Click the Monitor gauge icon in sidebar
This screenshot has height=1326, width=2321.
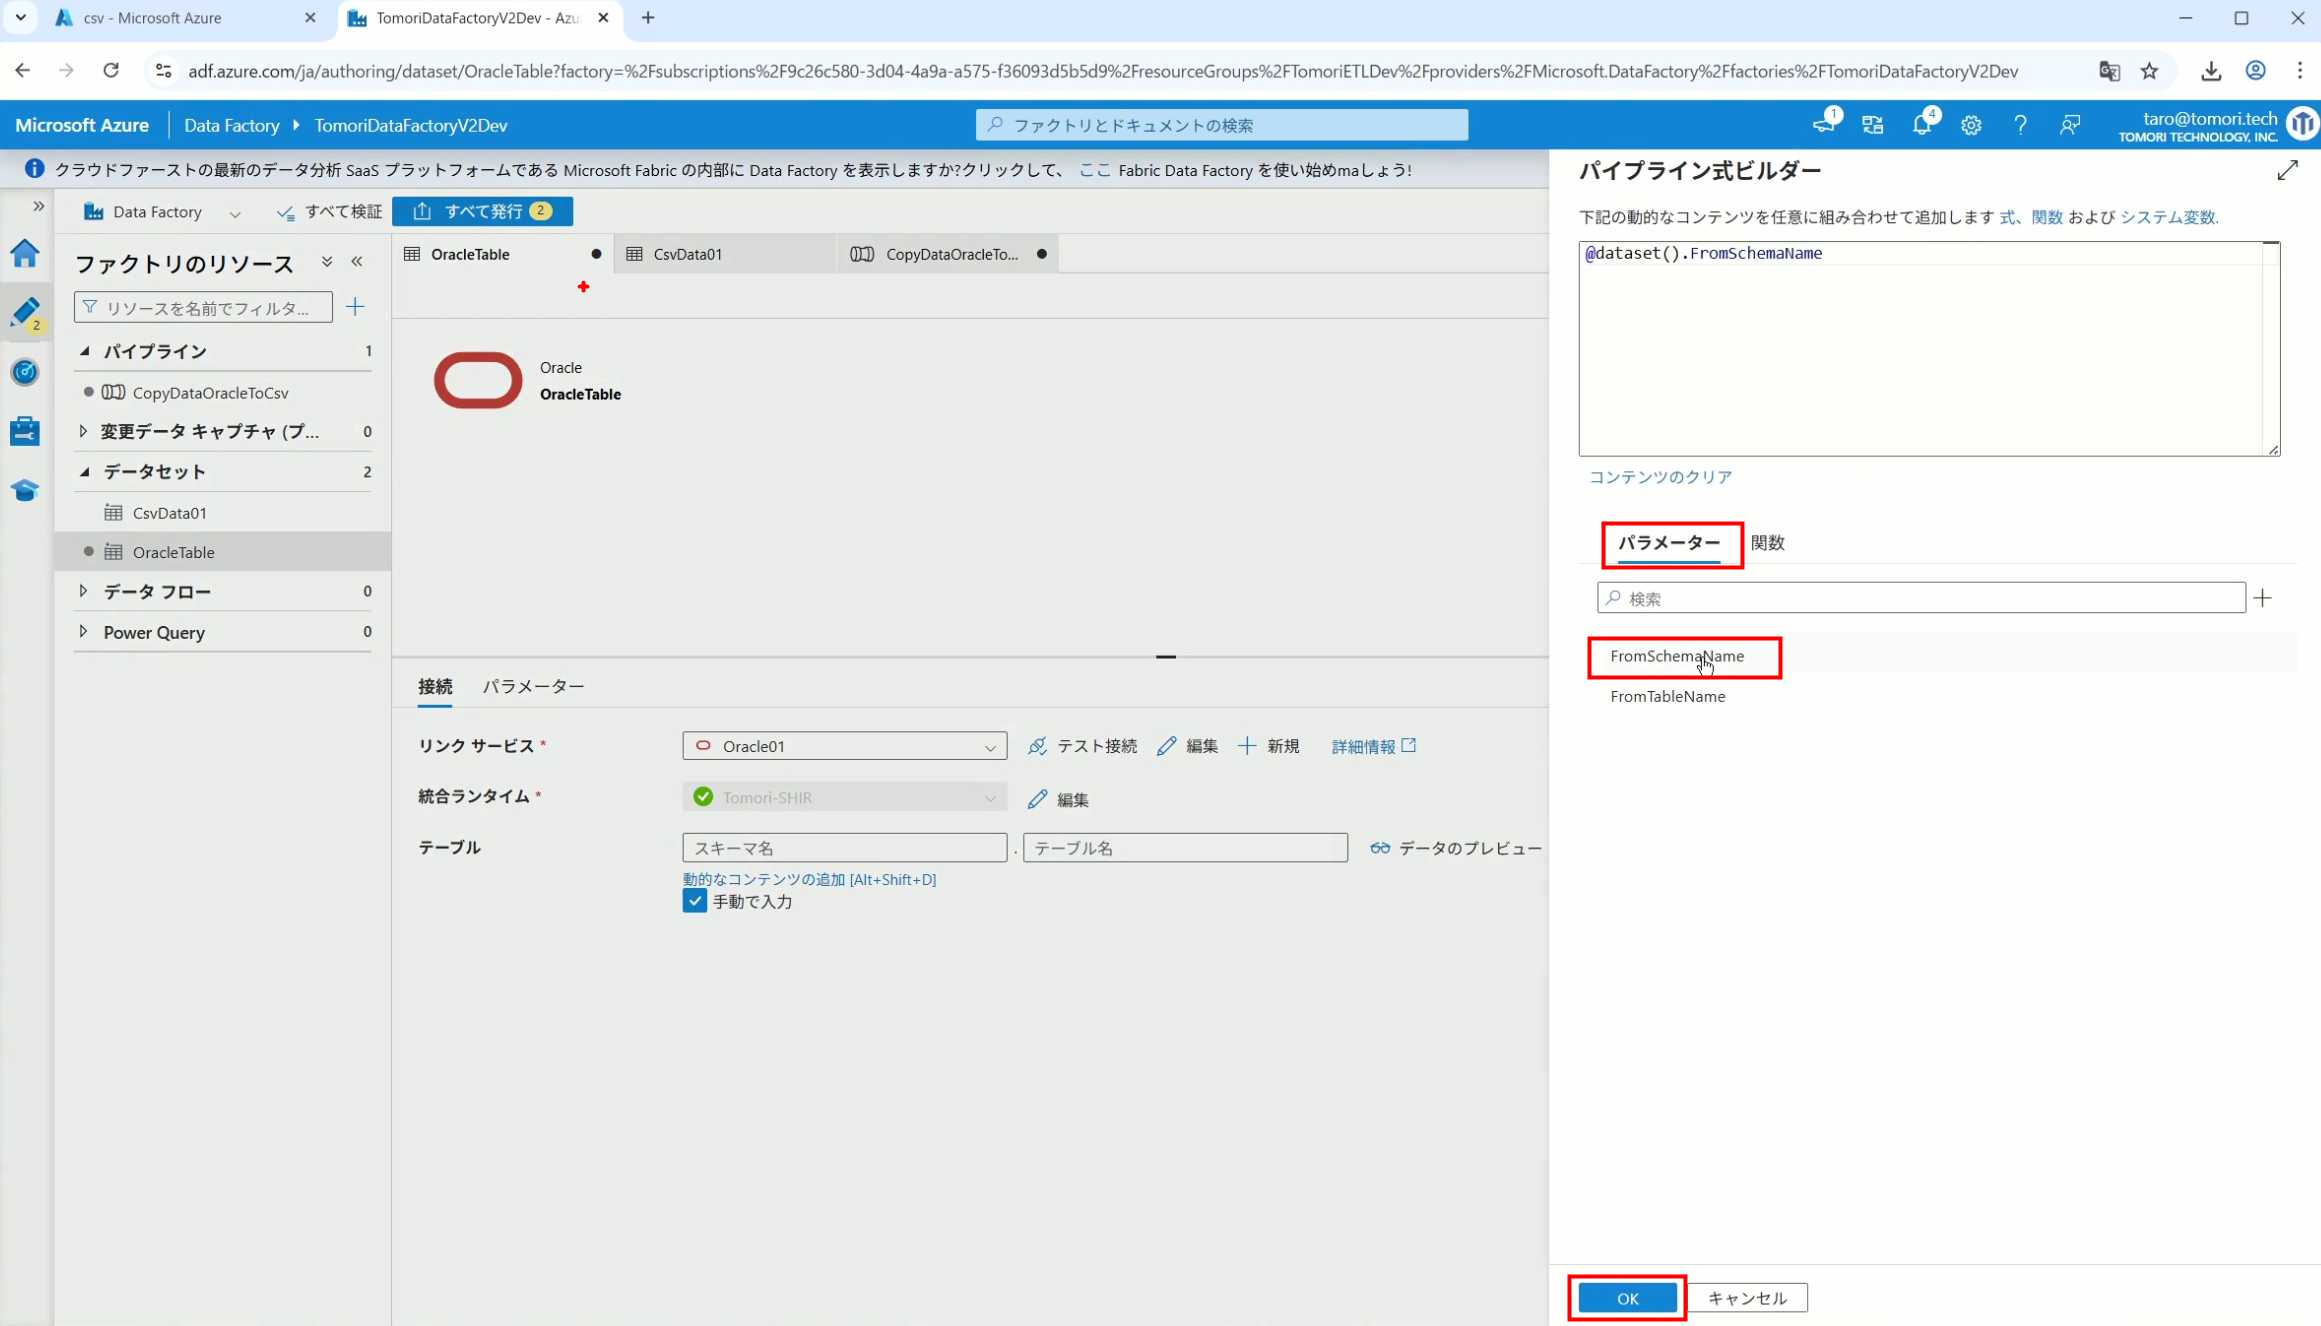[25, 372]
